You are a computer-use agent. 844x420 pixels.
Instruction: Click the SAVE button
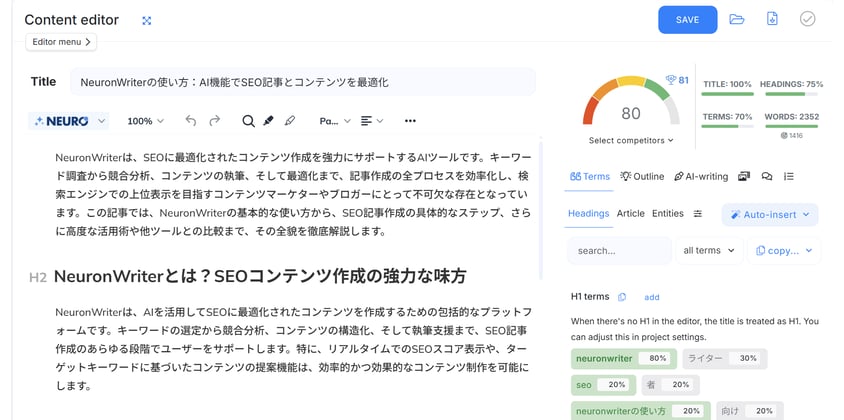(687, 20)
